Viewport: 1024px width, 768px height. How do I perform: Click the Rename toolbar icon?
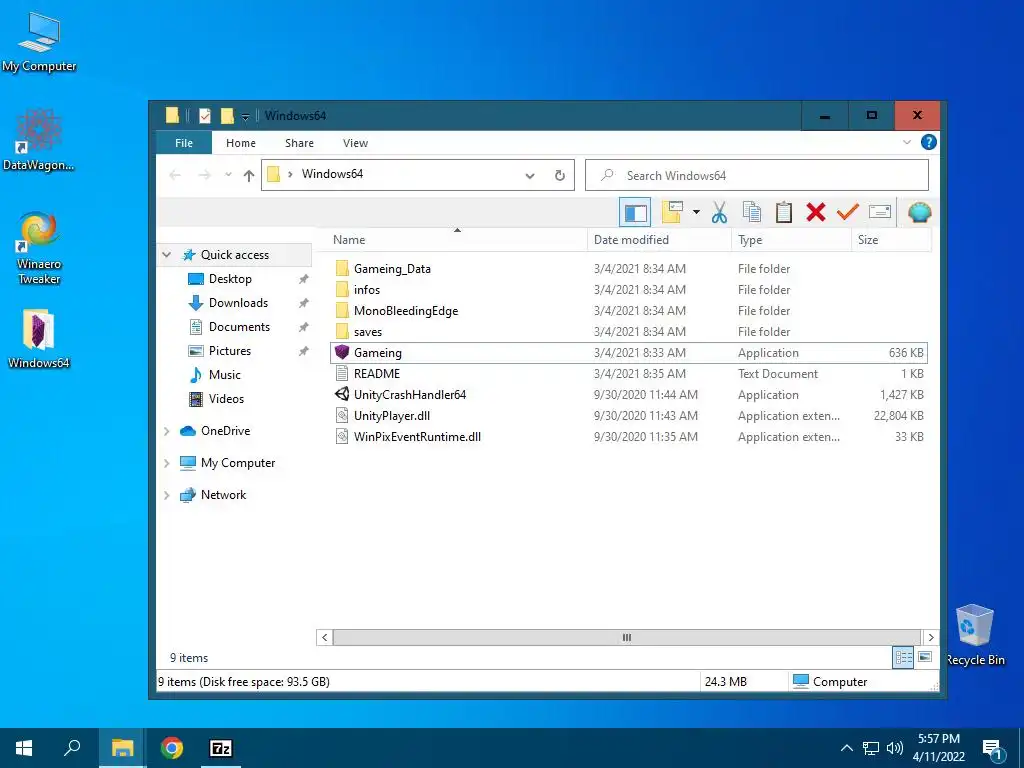[880, 212]
